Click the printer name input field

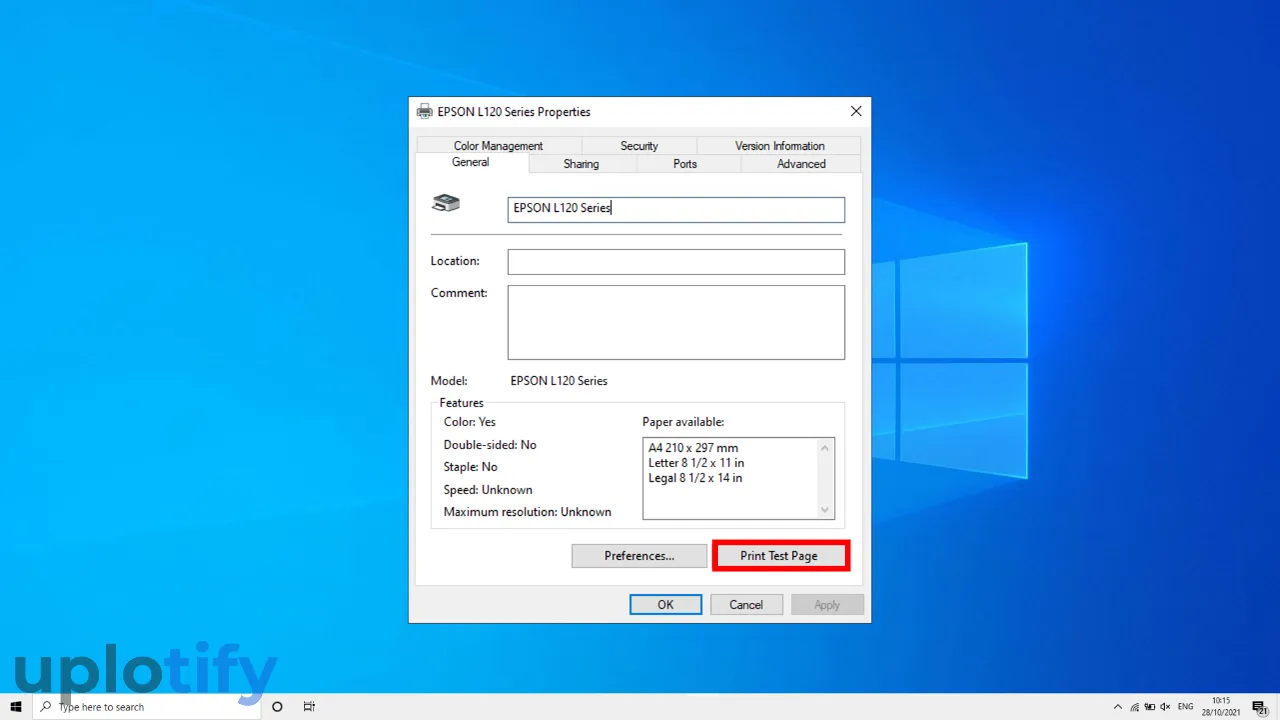tap(676, 209)
